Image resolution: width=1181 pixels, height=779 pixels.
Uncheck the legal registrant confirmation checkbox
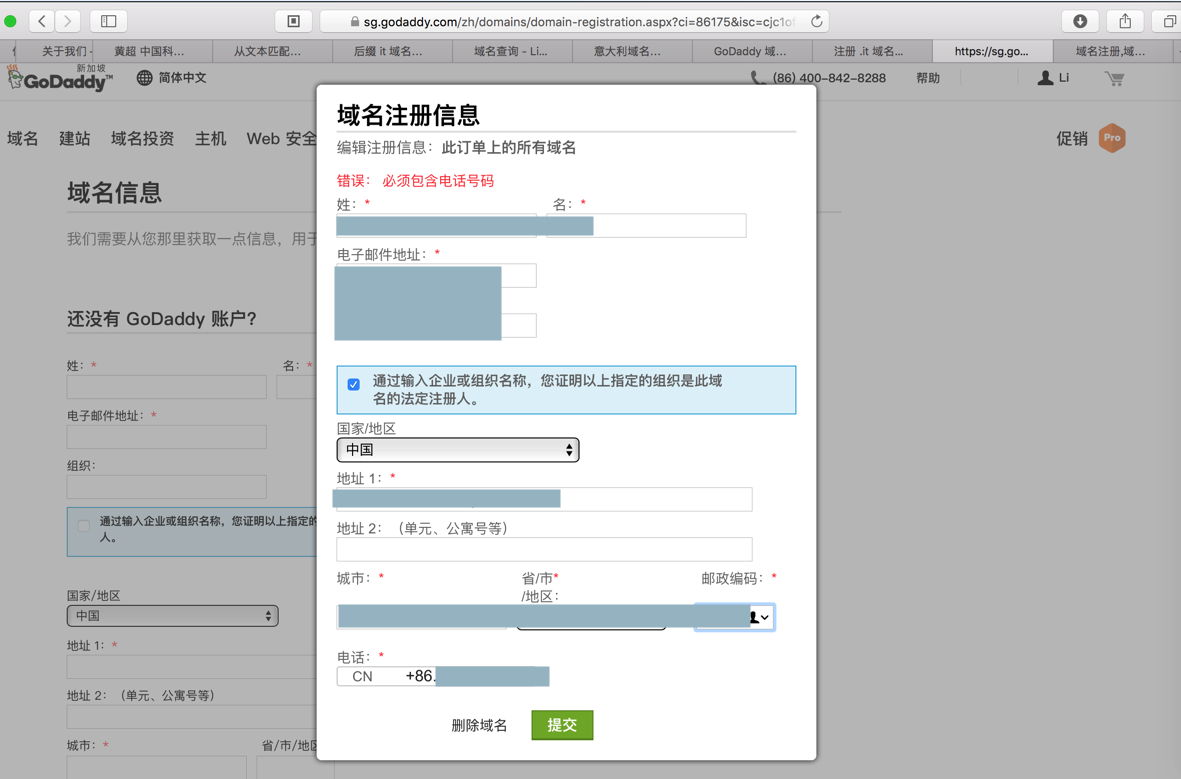click(x=353, y=384)
